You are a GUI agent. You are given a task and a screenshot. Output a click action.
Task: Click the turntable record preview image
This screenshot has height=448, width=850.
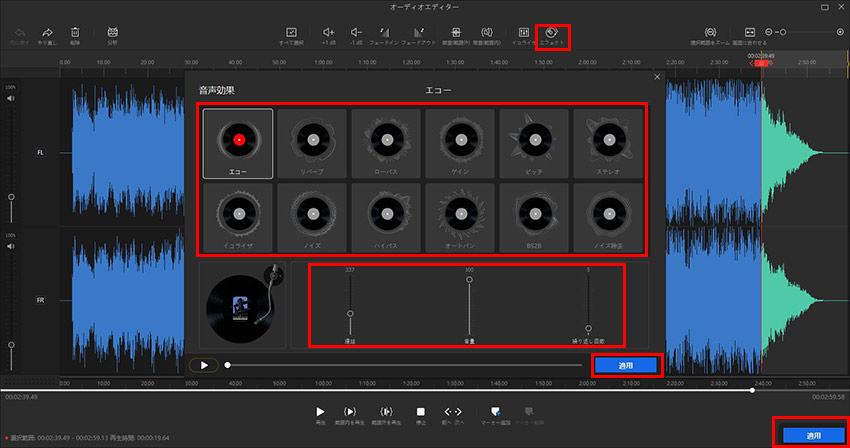point(242,305)
